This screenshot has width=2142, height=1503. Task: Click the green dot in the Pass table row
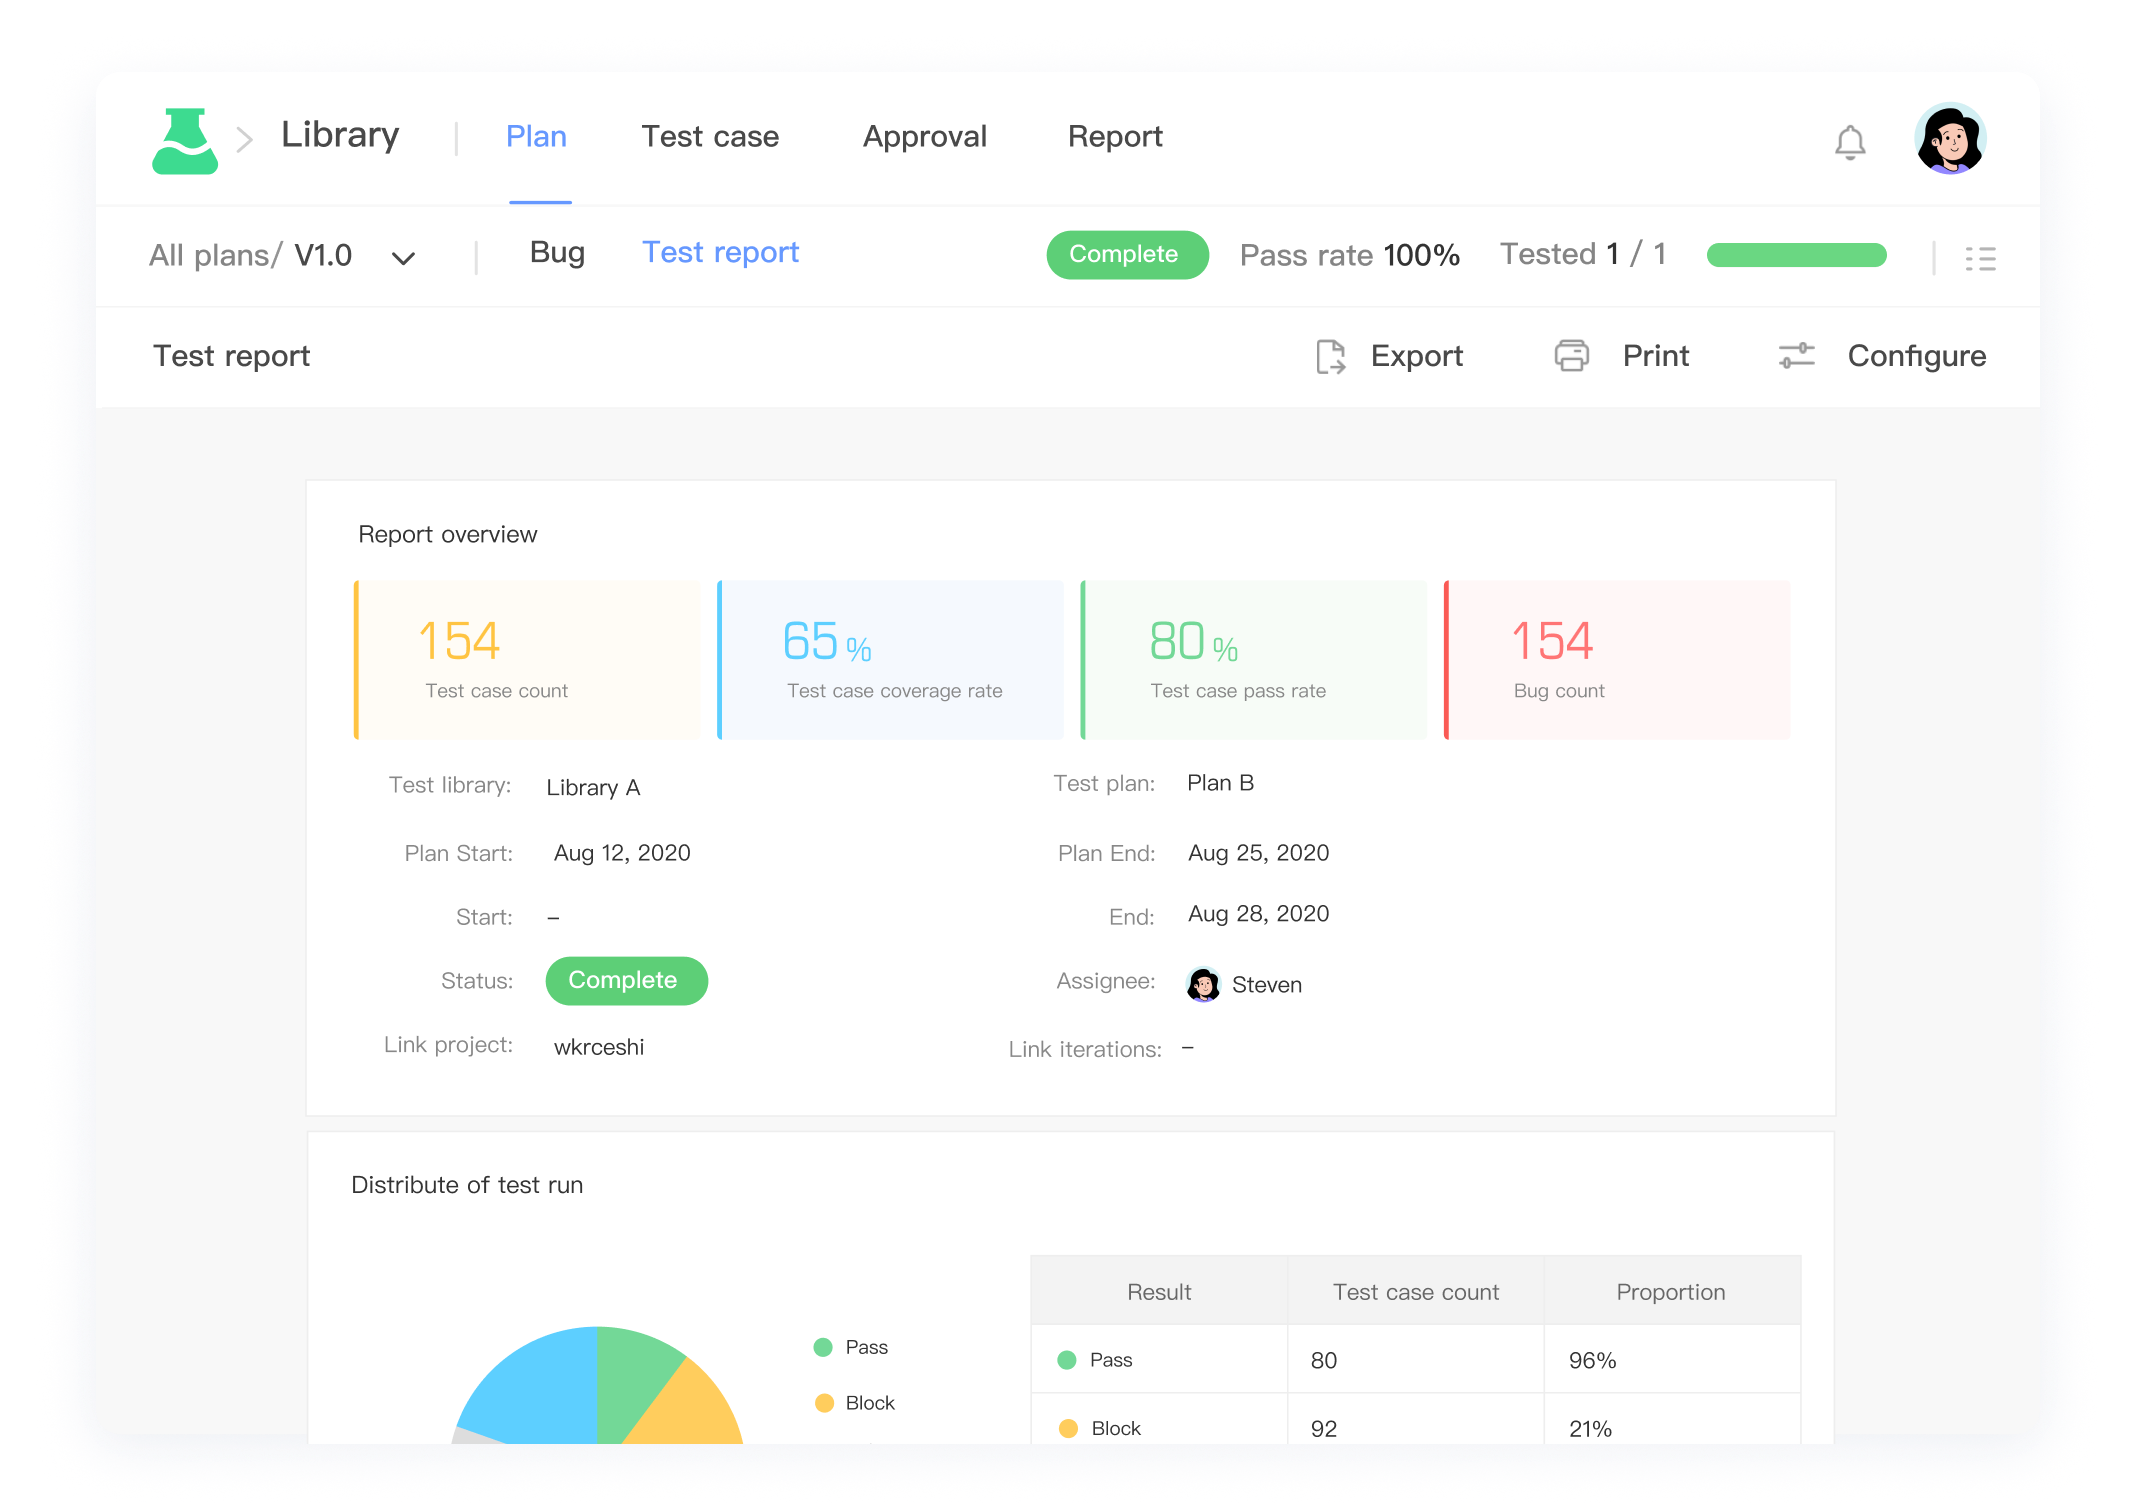1065,1360
